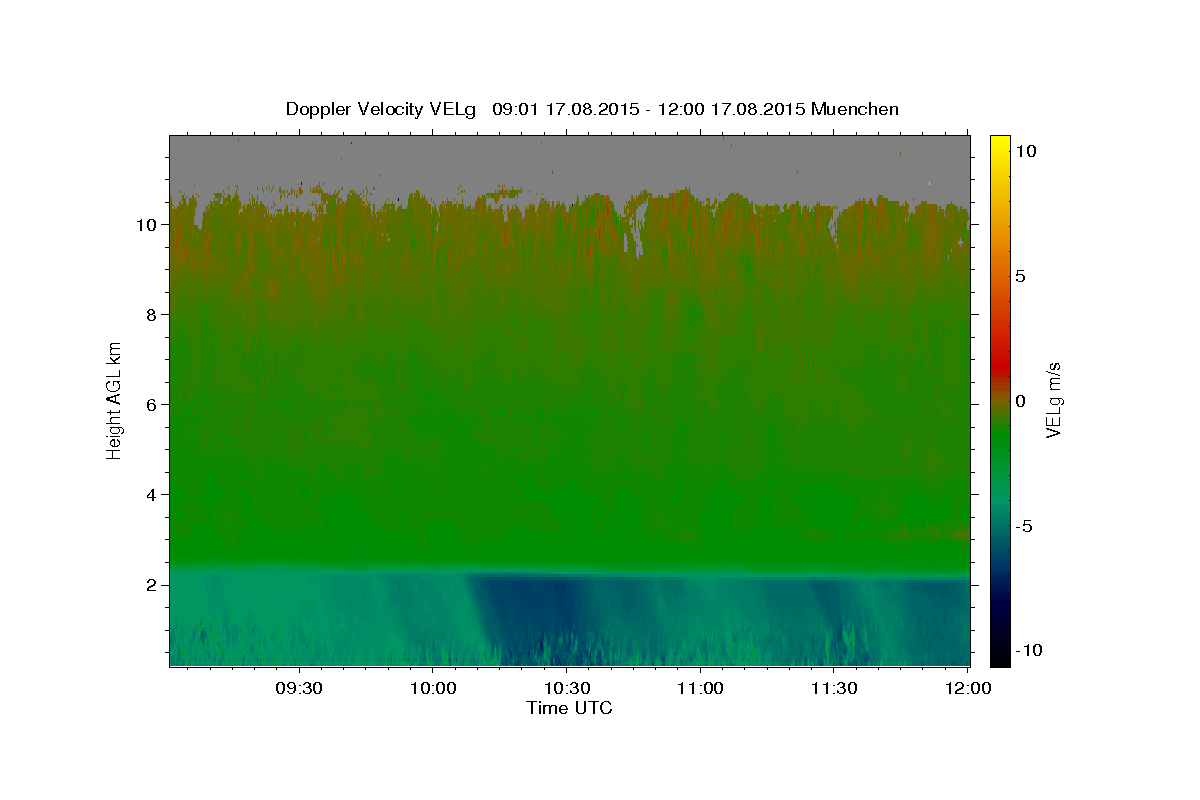Click the height tick label 10
1200x800 pixels.
149,225
